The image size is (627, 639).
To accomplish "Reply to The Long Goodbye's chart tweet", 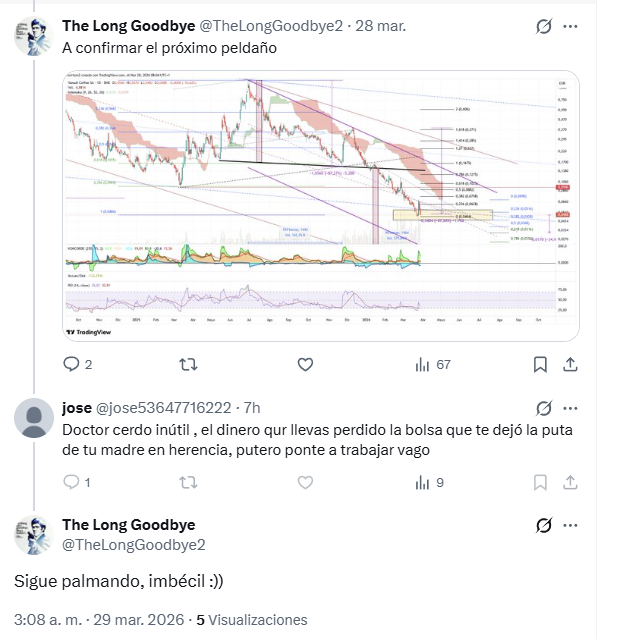I will point(71,365).
